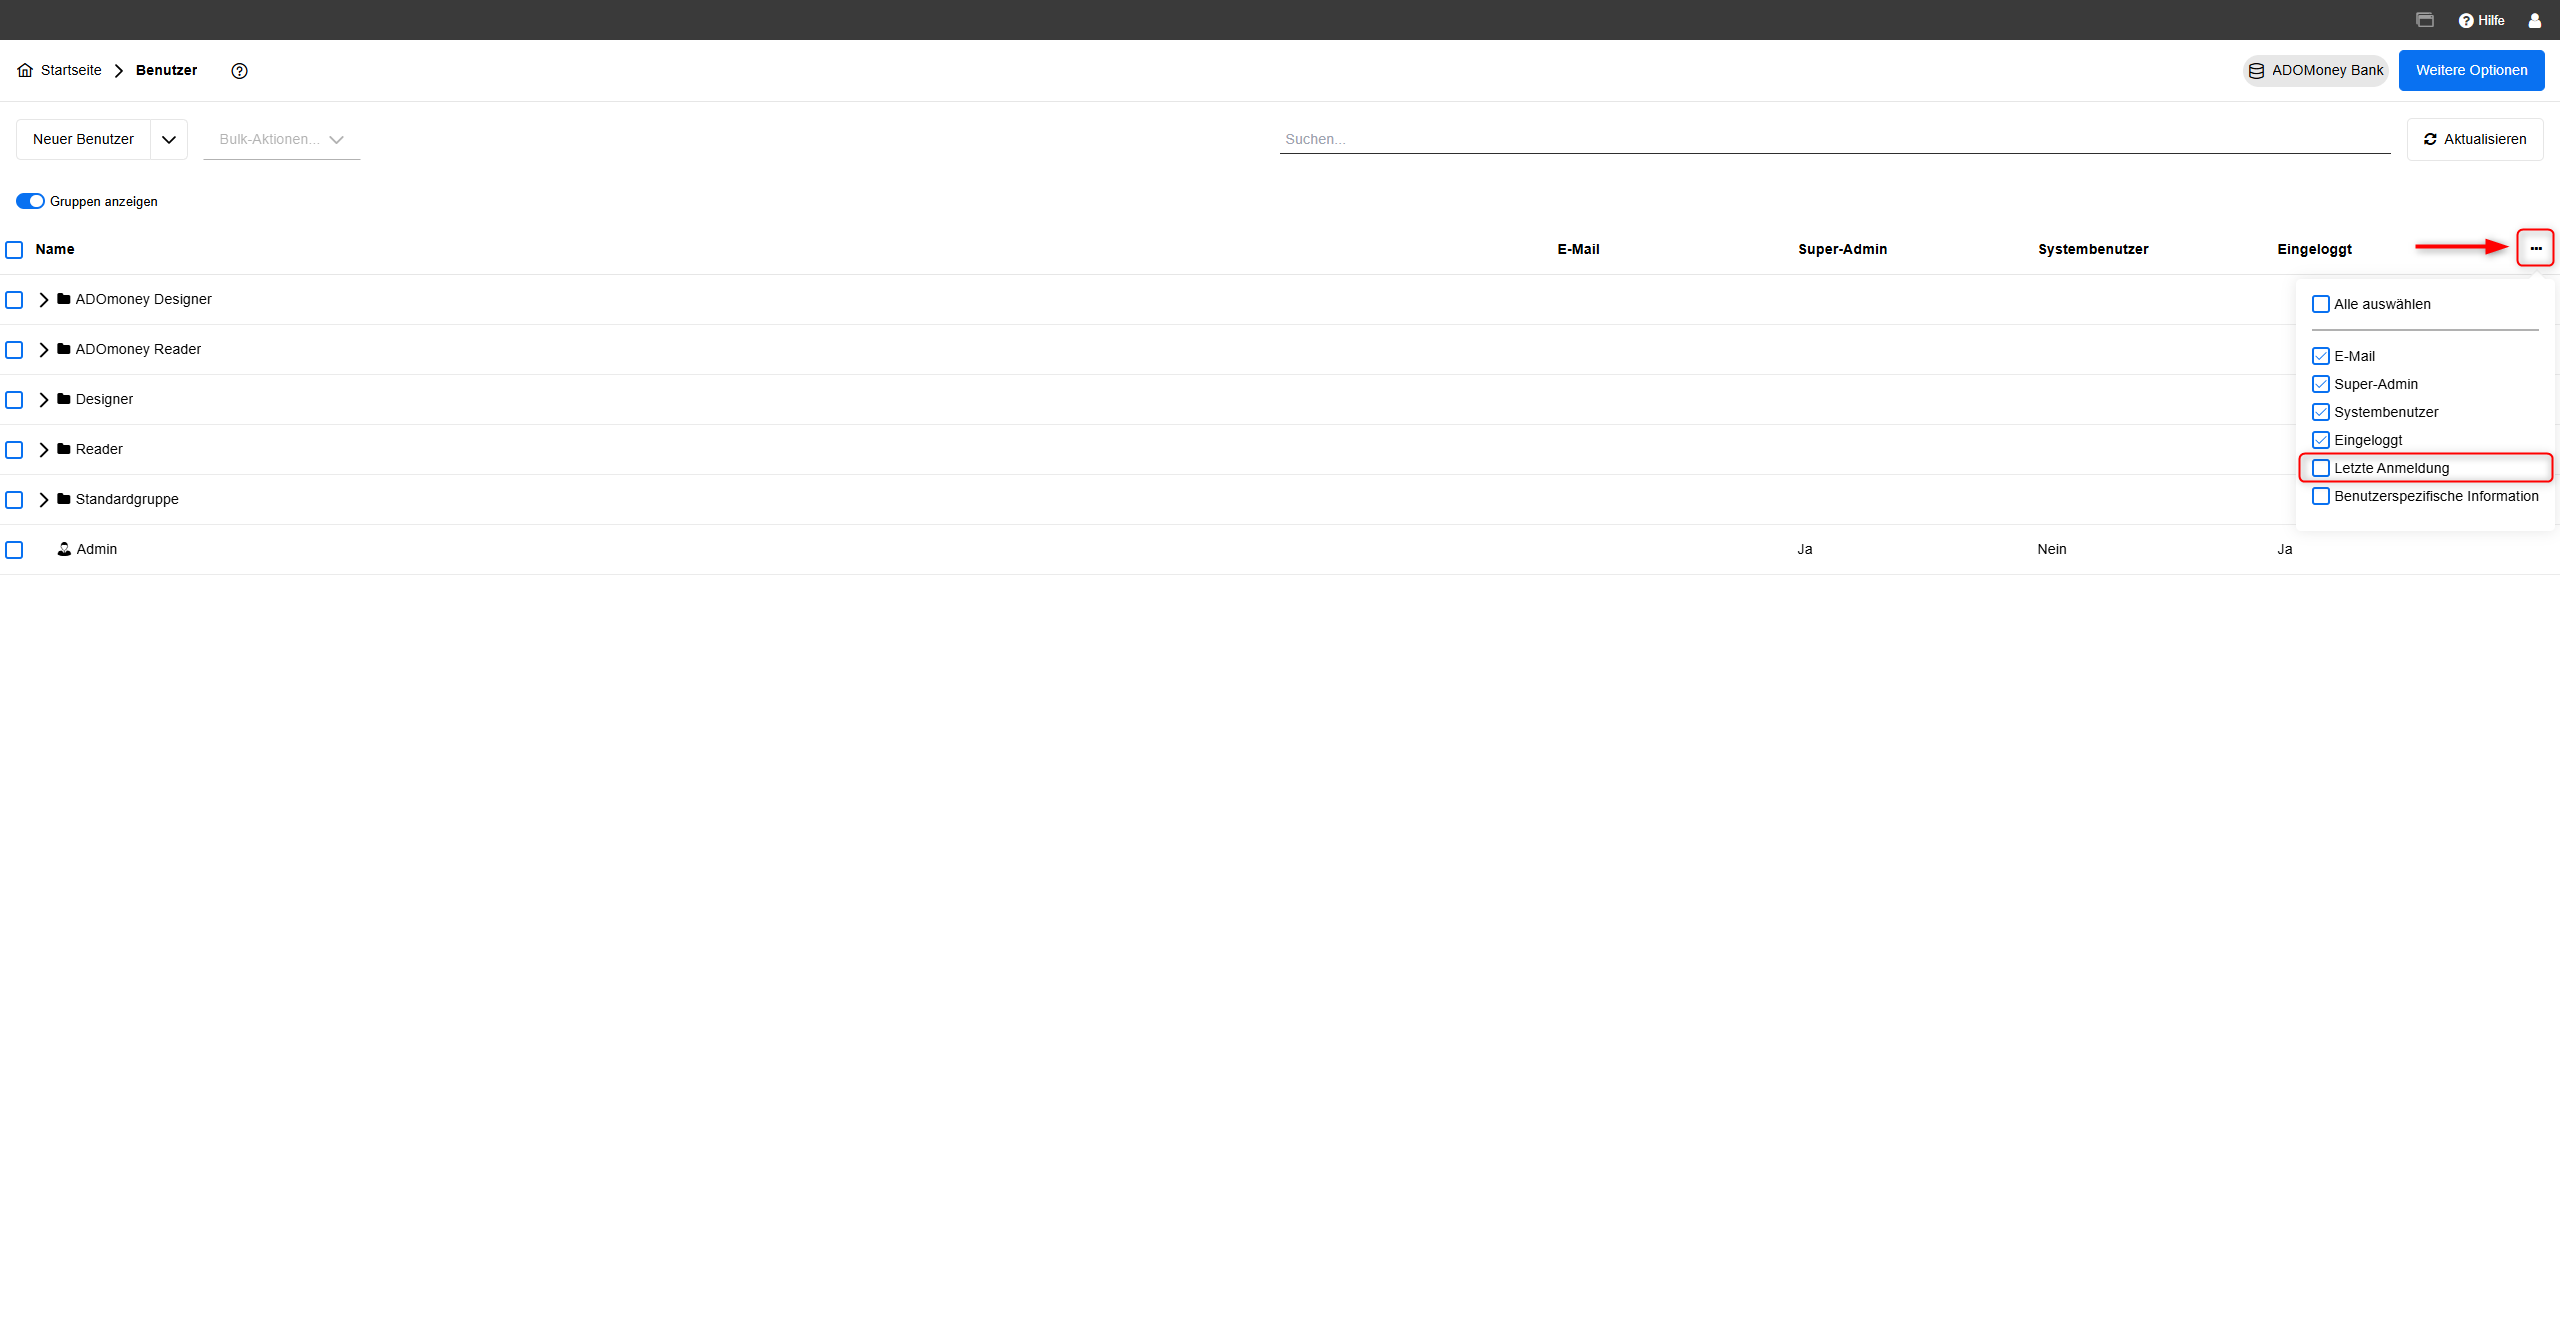Click the window icon in top bar

click(x=2425, y=20)
